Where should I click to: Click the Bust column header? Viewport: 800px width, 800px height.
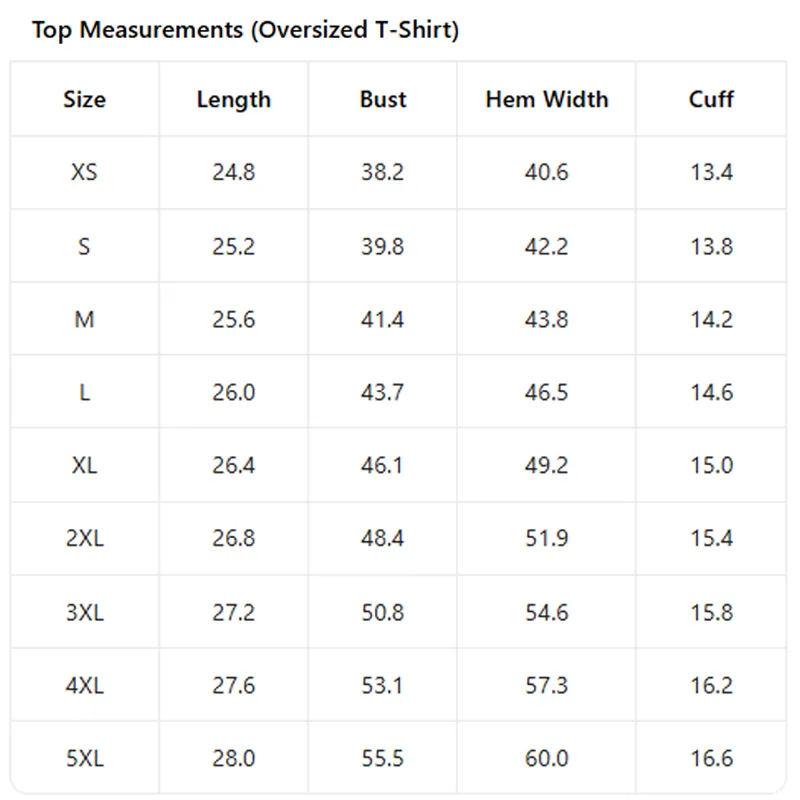coord(383,100)
